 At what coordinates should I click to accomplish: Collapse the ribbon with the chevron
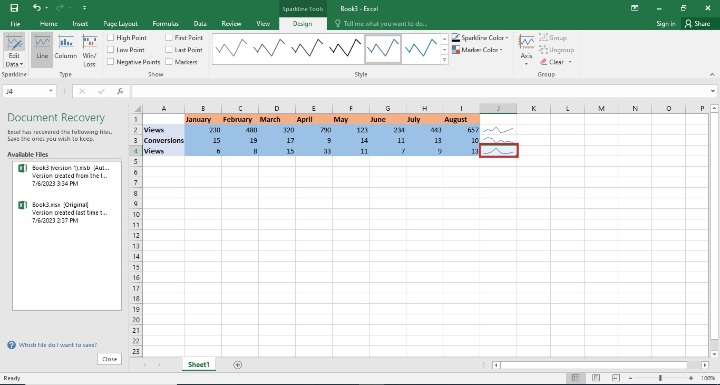coord(712,74)
